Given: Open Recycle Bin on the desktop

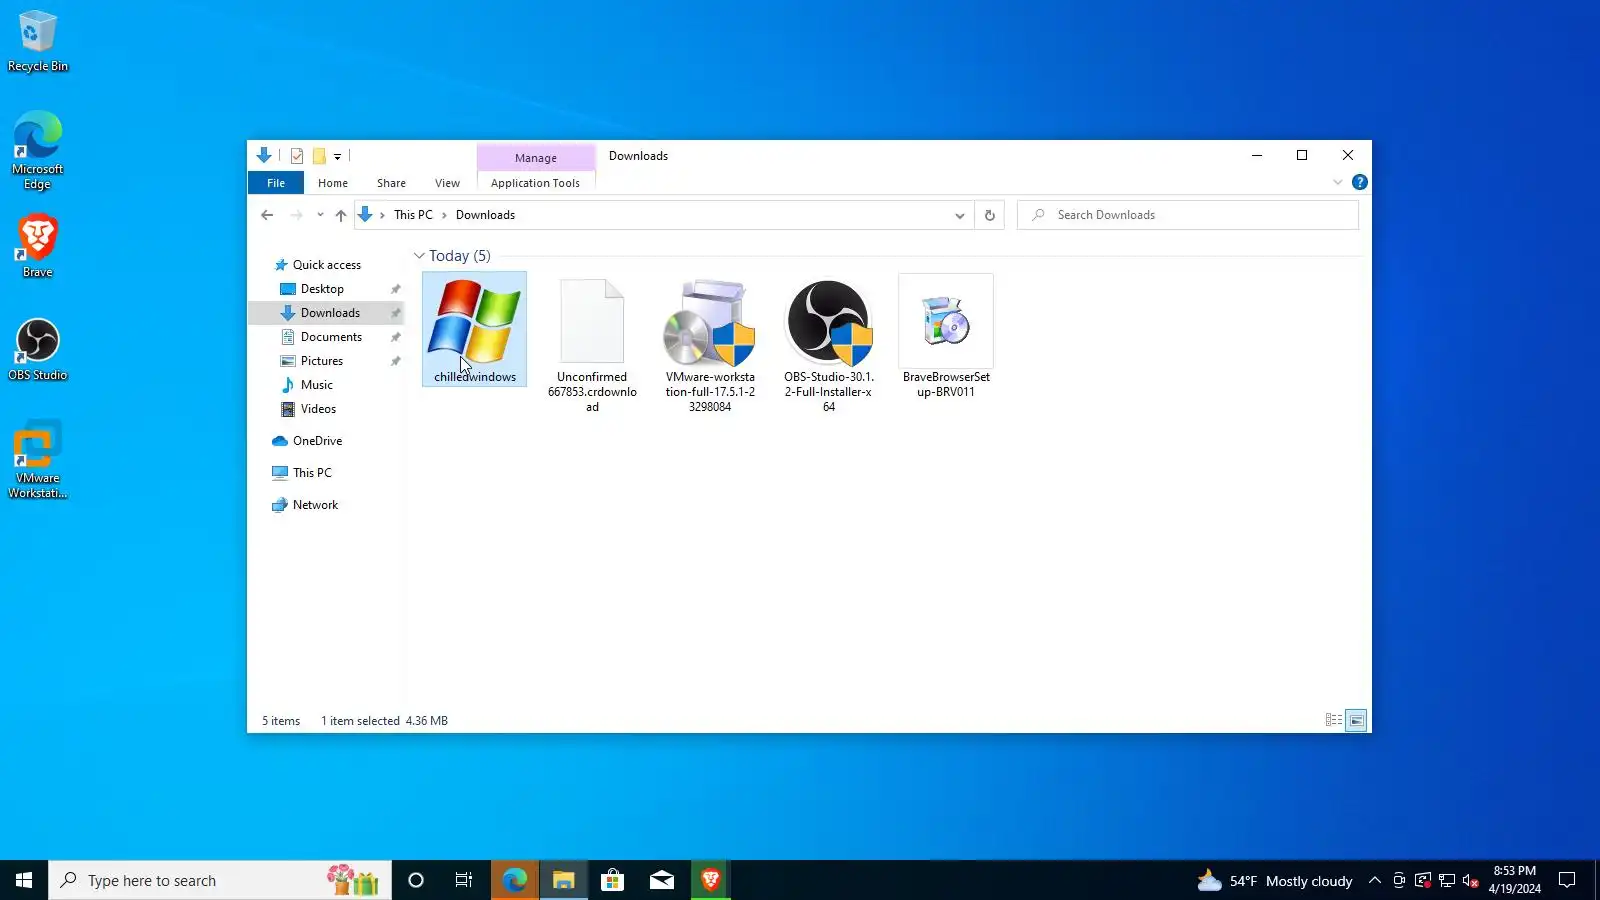Looking at the screenshot, I should (x=38, y=42).
